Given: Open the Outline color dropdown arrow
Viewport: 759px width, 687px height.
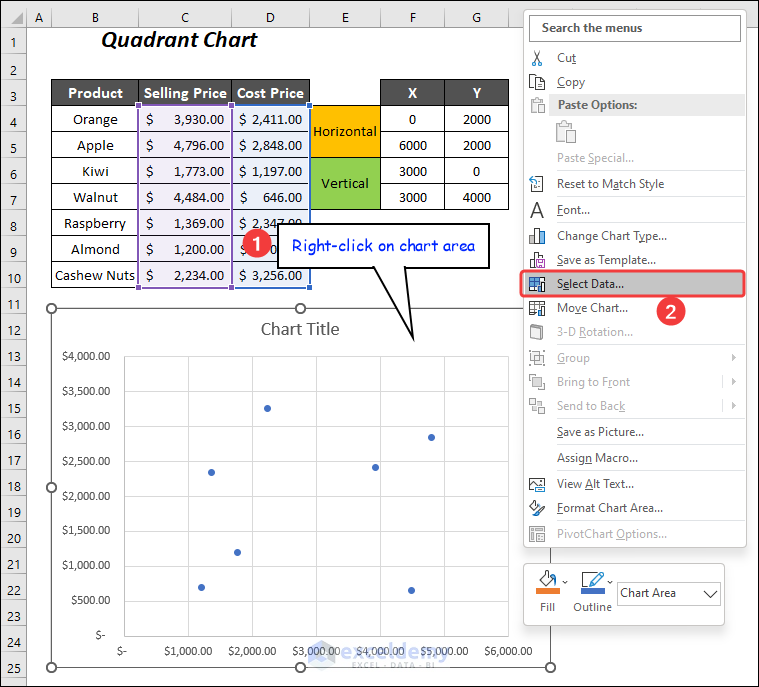Looking at the screenshot, I should (610, 582).
